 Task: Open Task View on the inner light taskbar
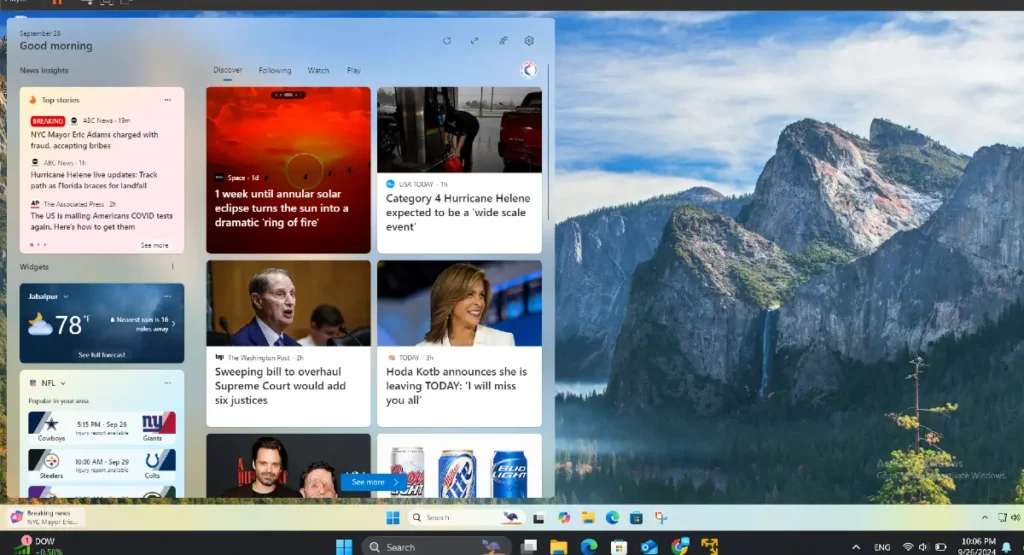click(x=538, y=518)
